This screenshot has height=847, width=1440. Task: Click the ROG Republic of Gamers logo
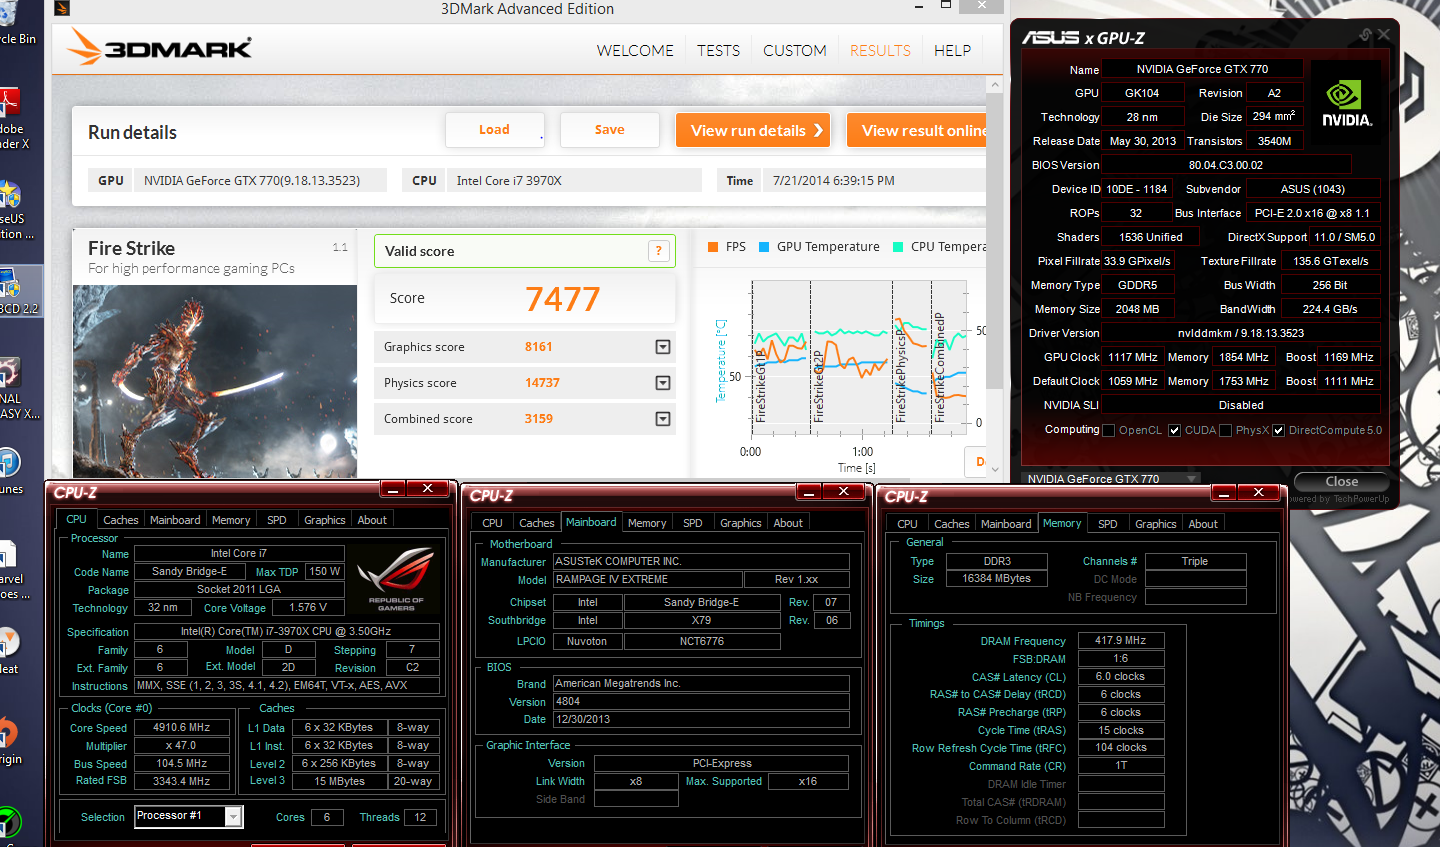tap(396, 580)
